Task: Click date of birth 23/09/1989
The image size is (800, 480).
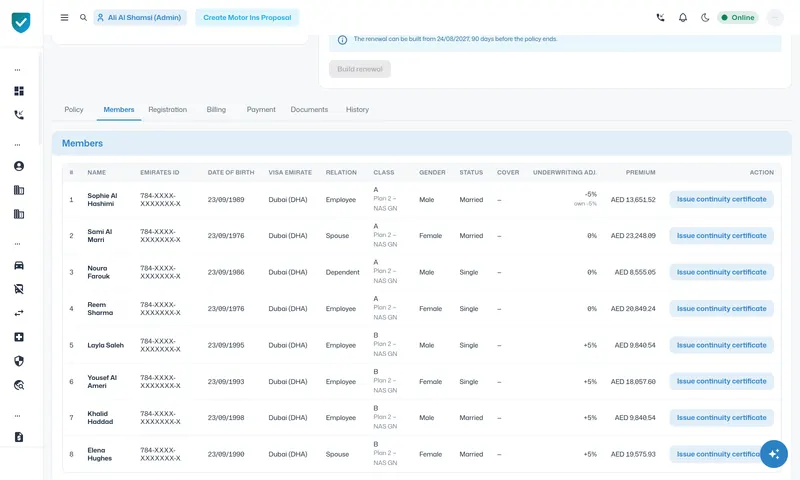Action: 226,199
